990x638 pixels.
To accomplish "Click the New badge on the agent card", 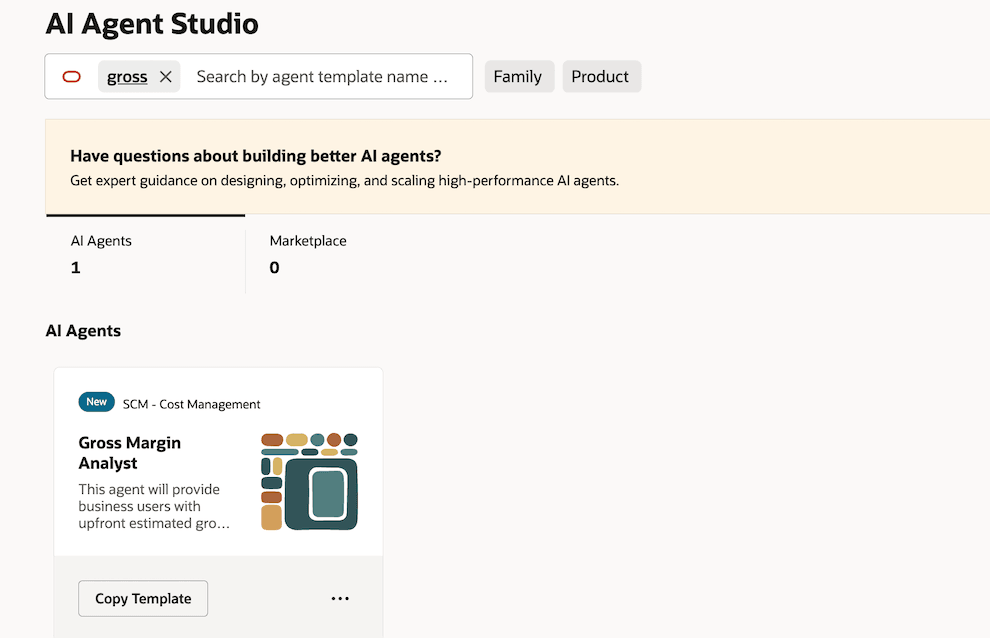I will pos(96,401).
